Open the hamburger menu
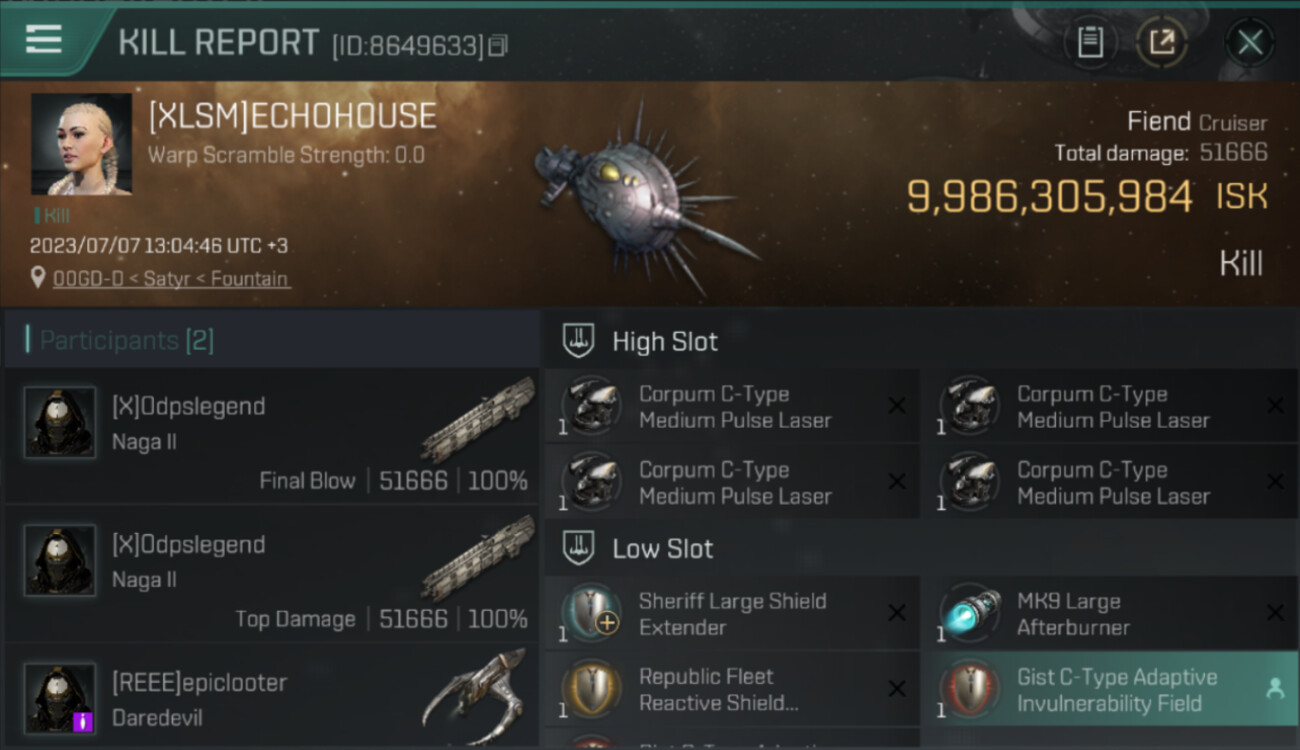The width and height of the screenshot is (1300, 750). tap(44, 40)
